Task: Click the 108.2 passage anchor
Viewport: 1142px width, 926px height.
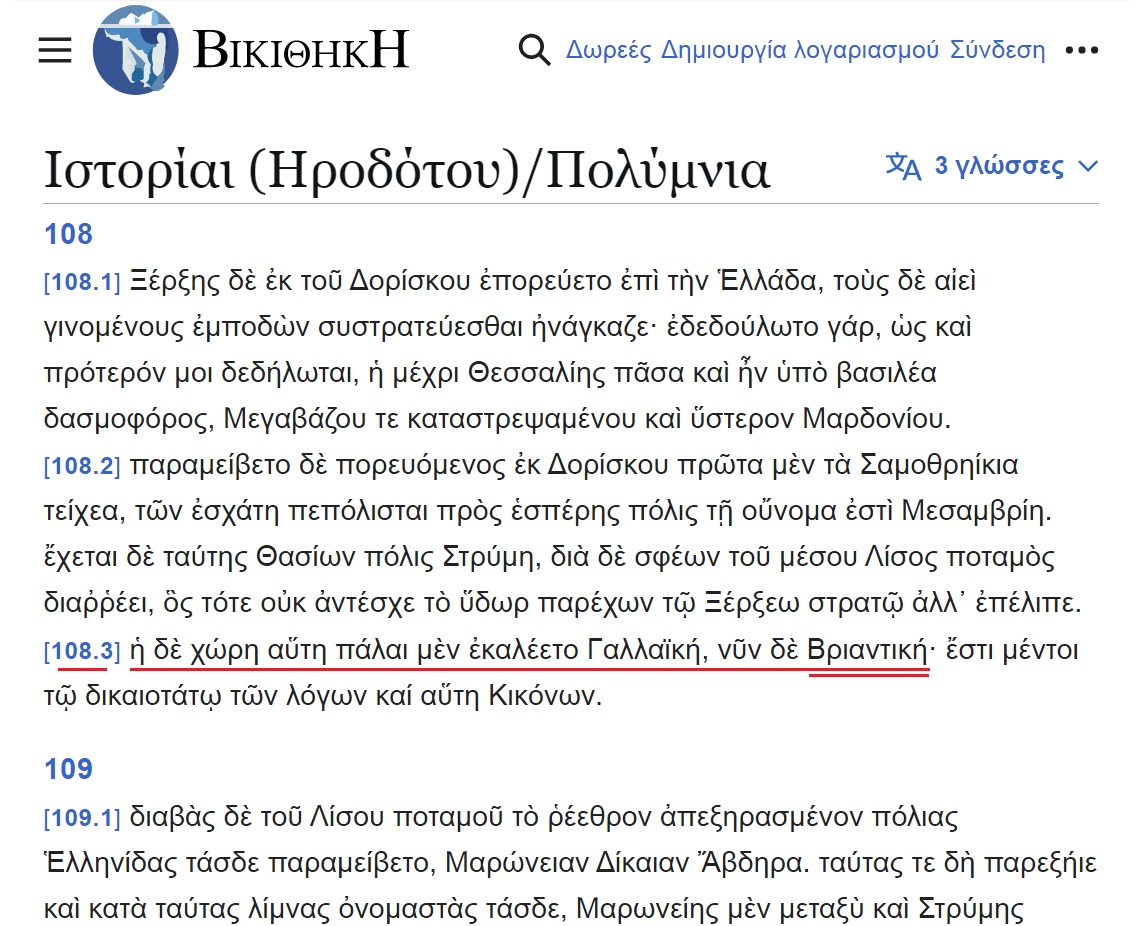Action: click(x=82, y=466)
